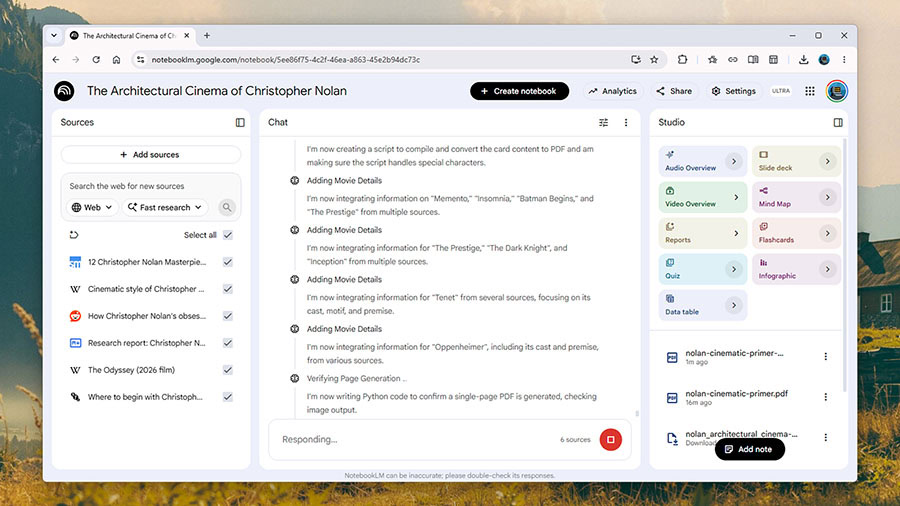The height and width of the screenshot is (506, 900).
Task: Expand Data table options arrow
Action: pos(734,305)
